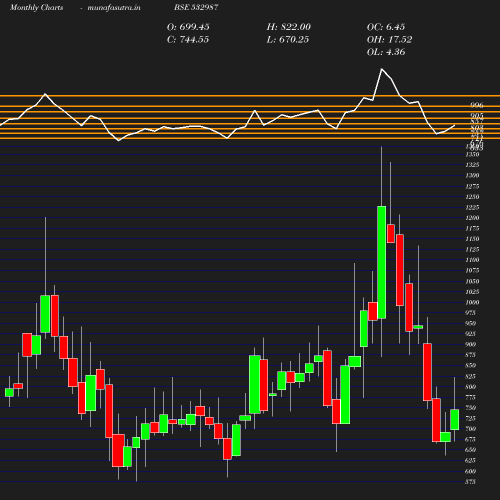Screen dimensions: 500x500
Task: Click the 1225 price axis label
Action: (472, 207)
